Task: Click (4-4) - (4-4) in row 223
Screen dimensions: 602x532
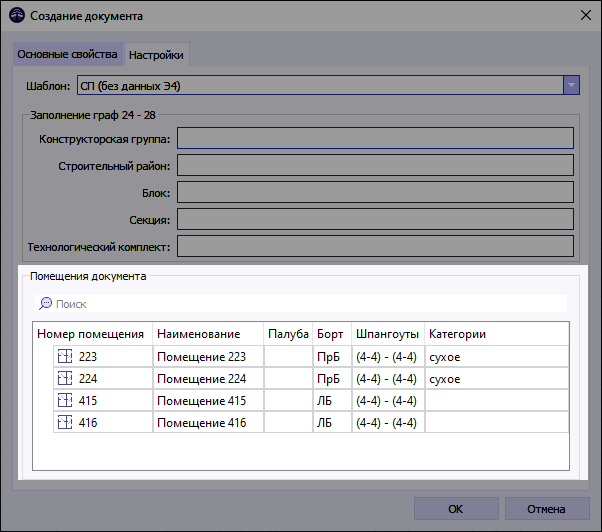Action: tap(386, 357)
